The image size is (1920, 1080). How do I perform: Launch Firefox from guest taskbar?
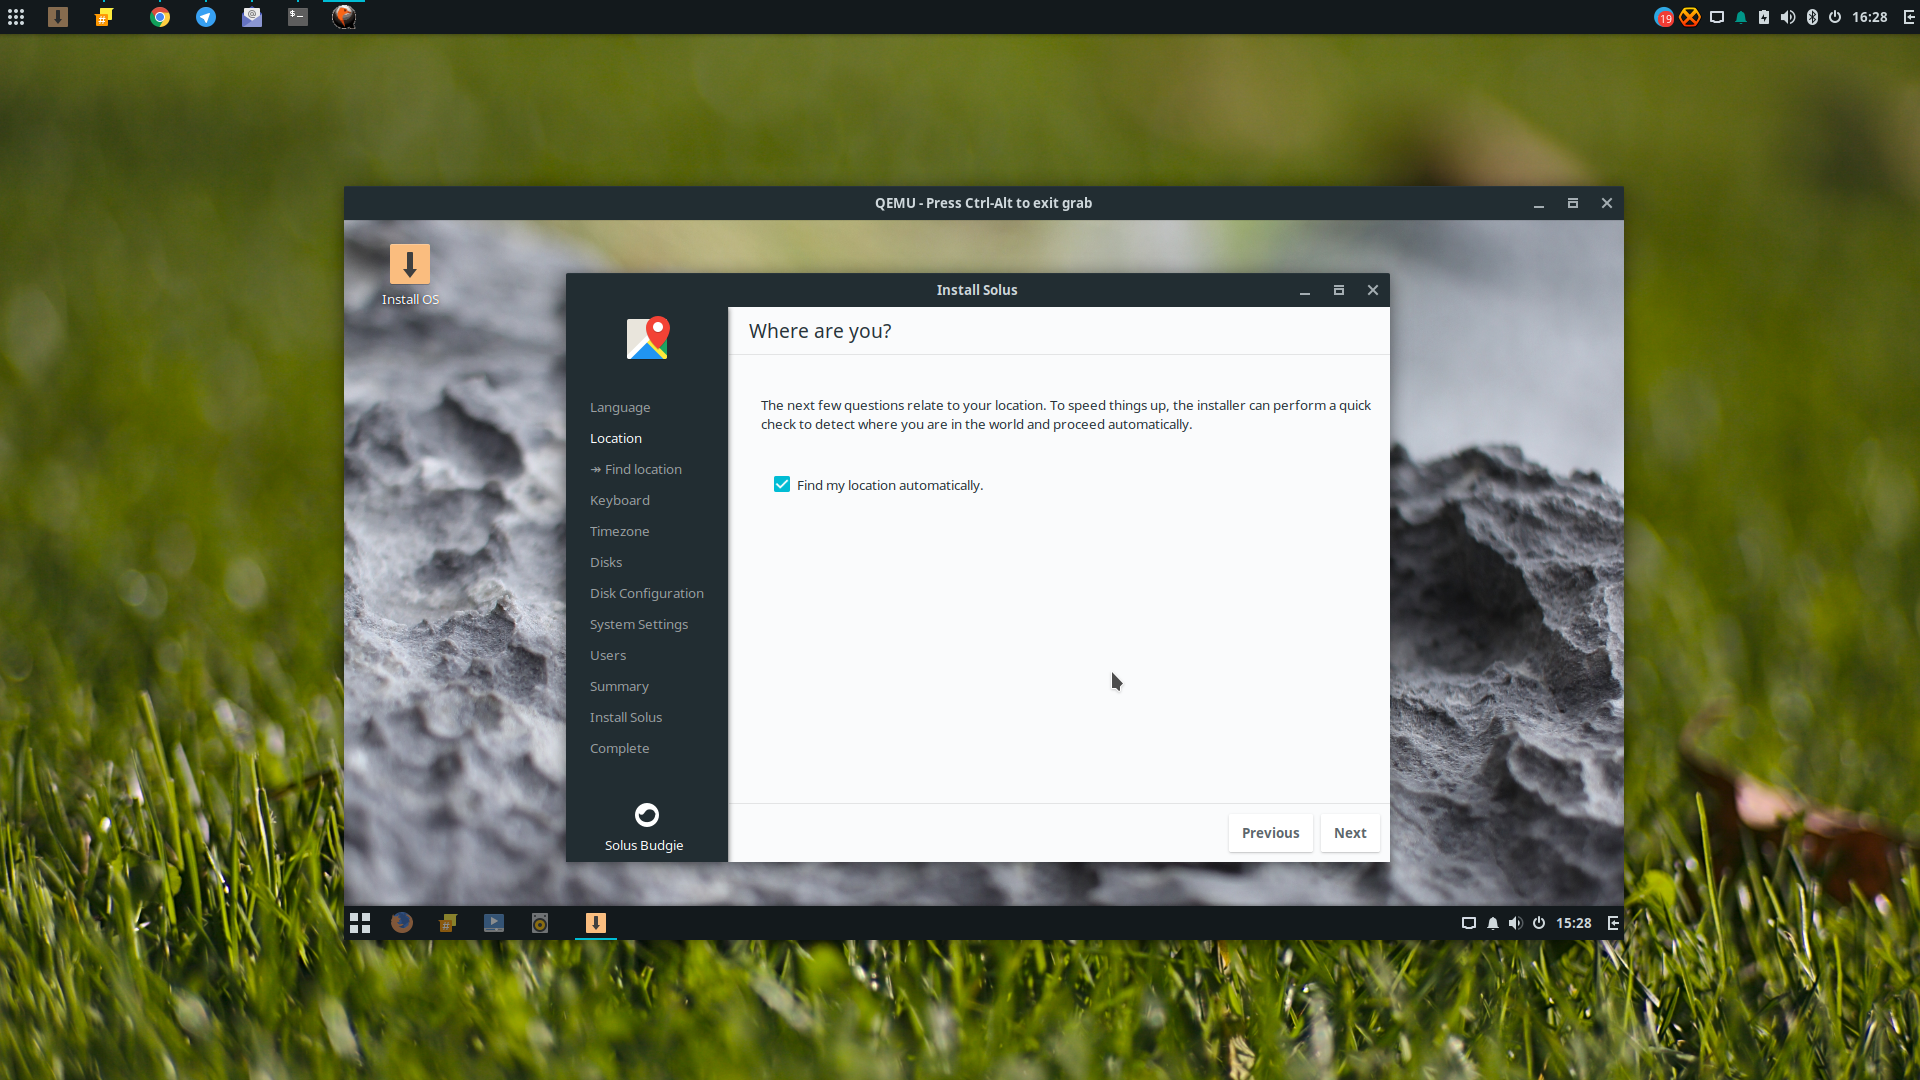402,923
